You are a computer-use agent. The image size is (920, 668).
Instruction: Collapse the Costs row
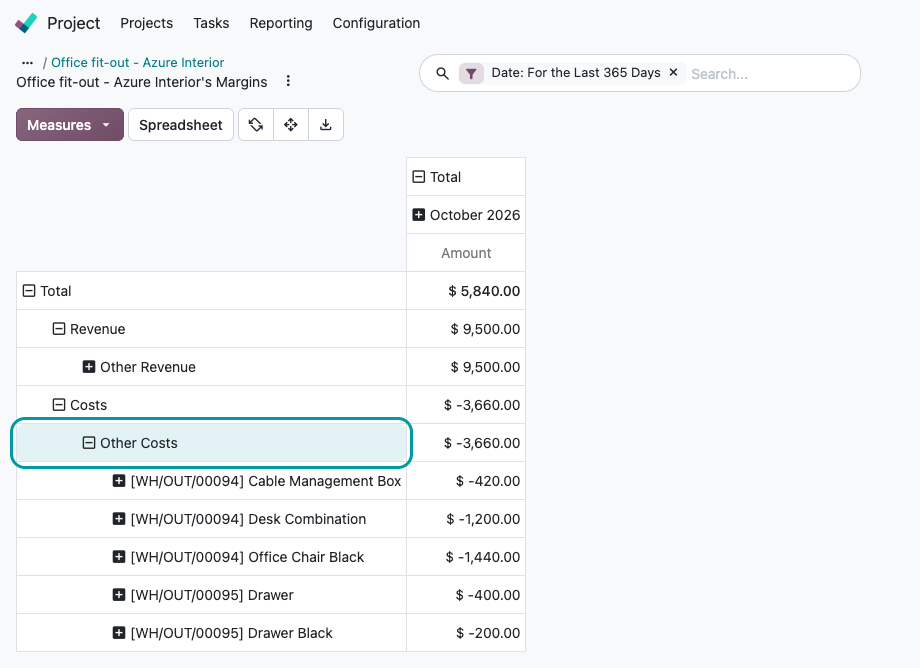pos(59,405)
